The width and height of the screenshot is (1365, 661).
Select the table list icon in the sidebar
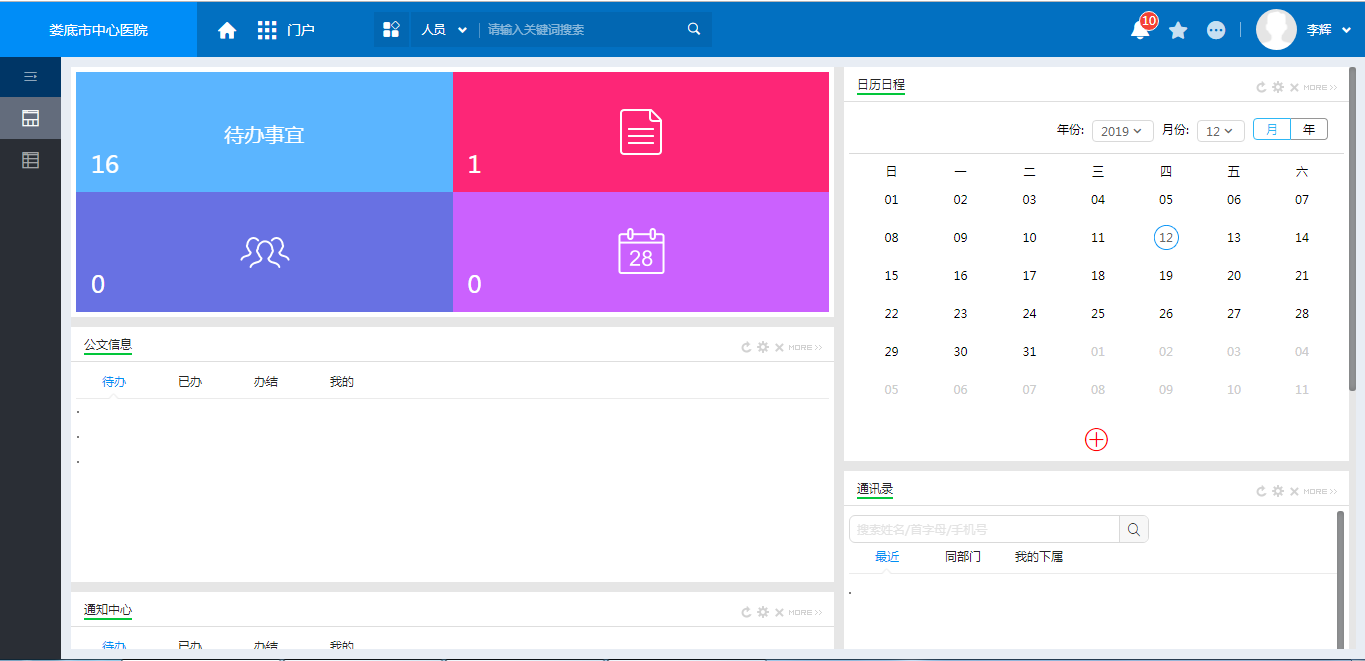pyautogui.click(x=30, y=160)
